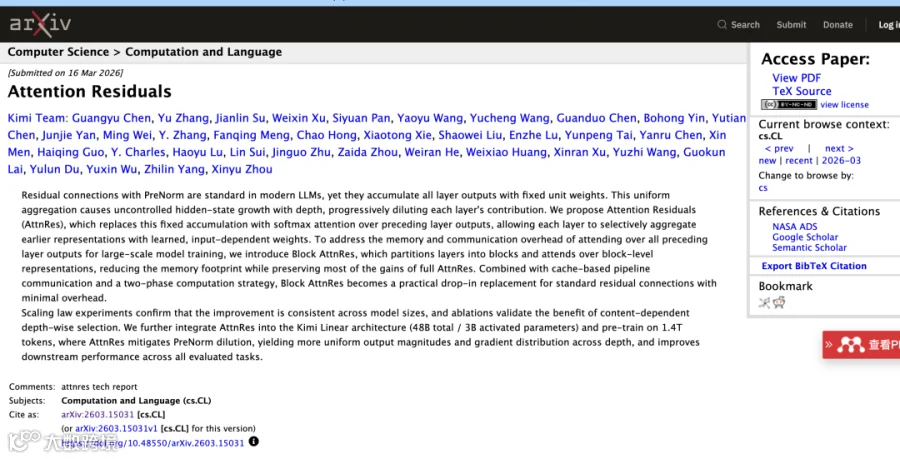
Task: Open the Semantic Scholar link
Action: (809, 247)
